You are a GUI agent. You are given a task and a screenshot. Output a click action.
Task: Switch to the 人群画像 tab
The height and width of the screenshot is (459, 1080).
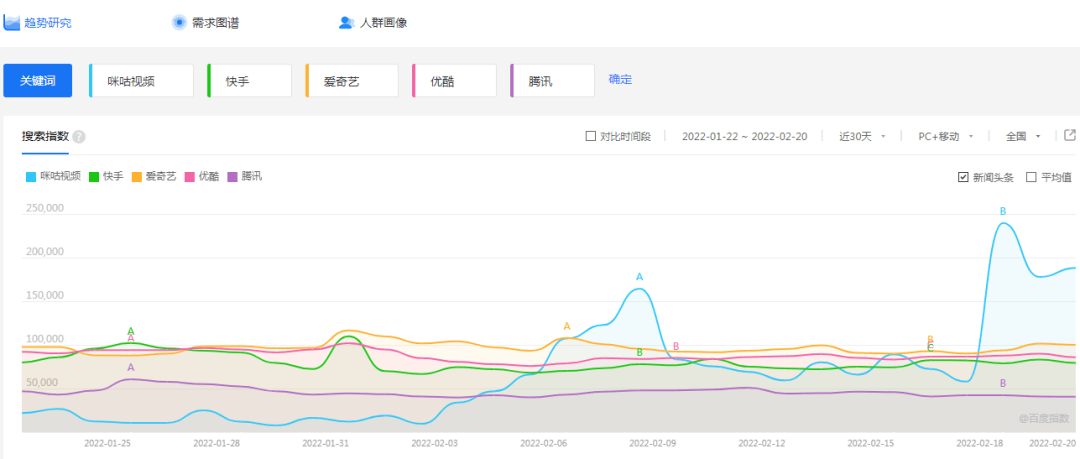tap(383, 23)
